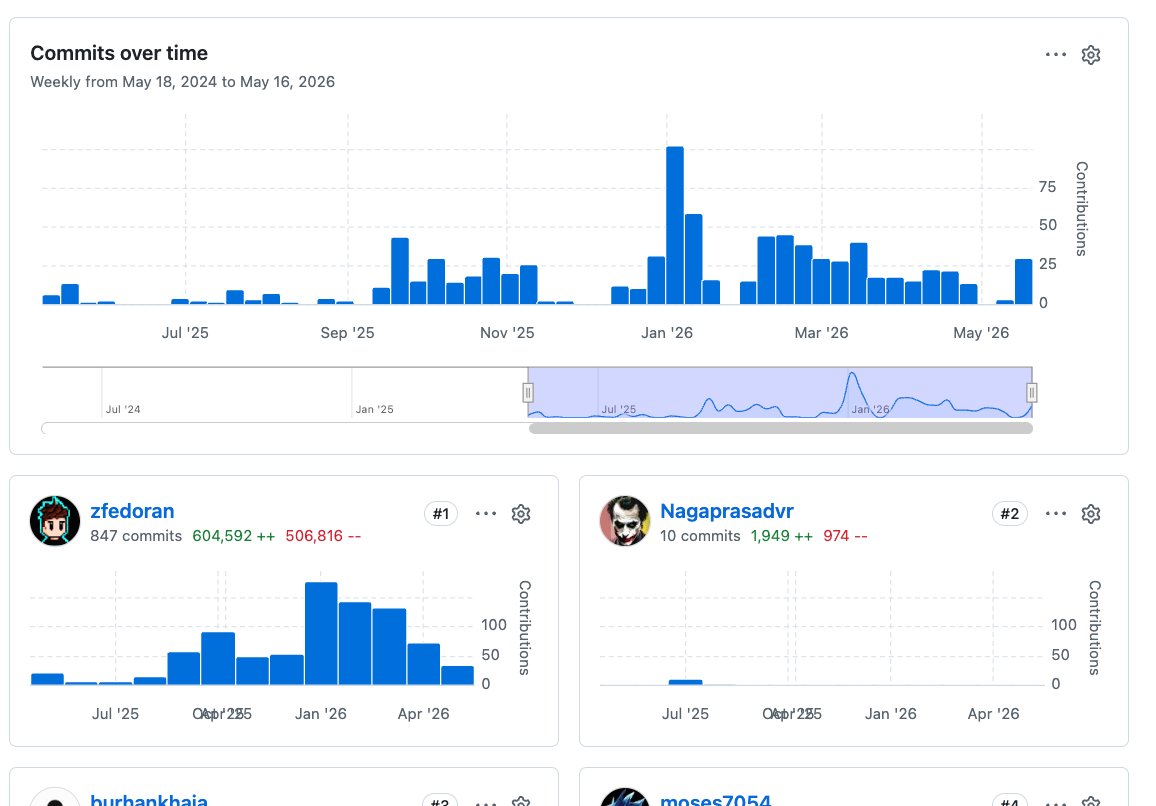The height and width of the screenshot is (806, 1156).
Task: Open Nagaprasadvr contributor profile link
Action: [726, 511]
